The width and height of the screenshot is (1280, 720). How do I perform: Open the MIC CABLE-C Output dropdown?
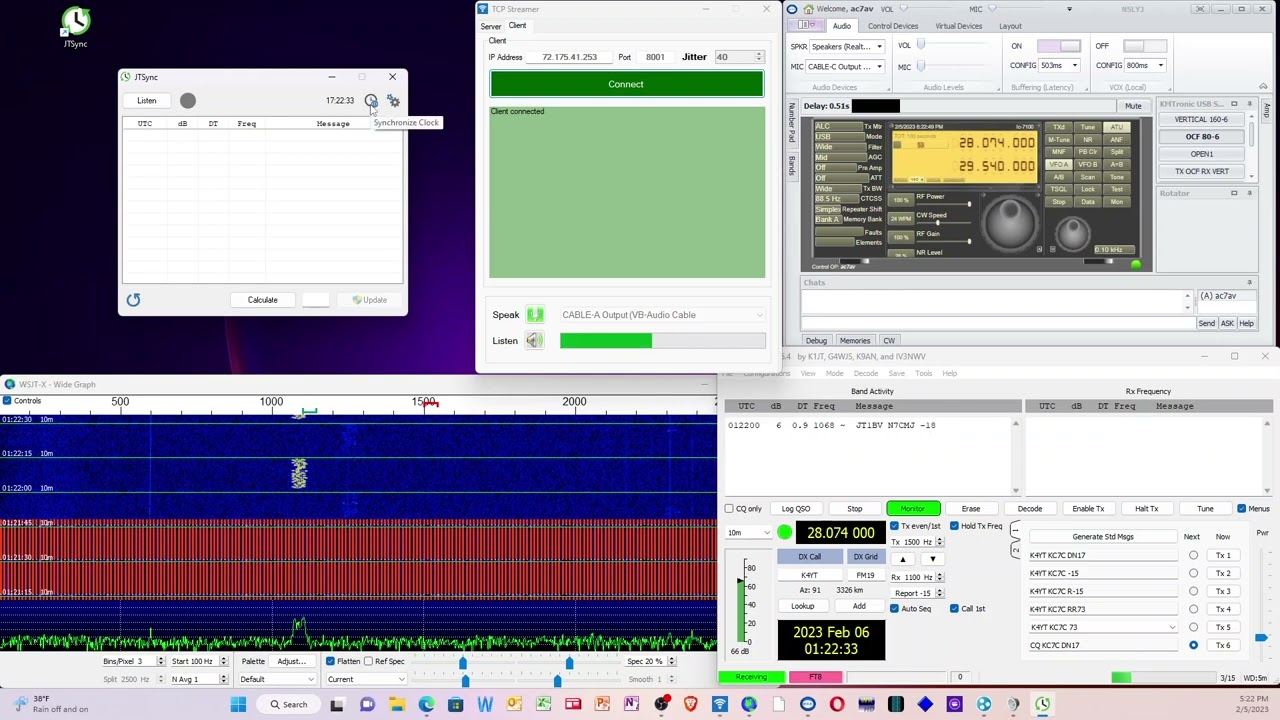846,67
